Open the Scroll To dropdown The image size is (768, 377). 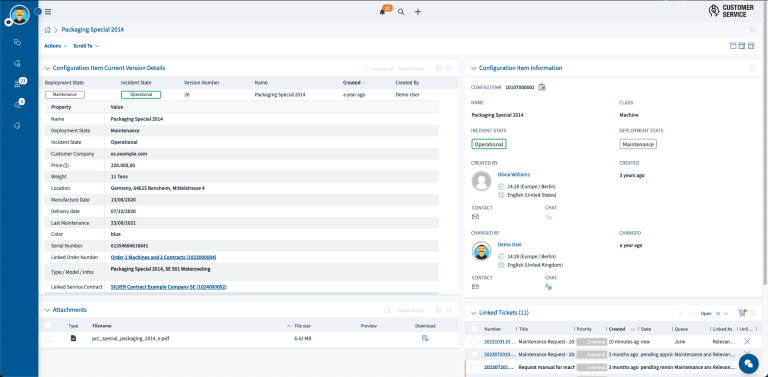[86, 46]
